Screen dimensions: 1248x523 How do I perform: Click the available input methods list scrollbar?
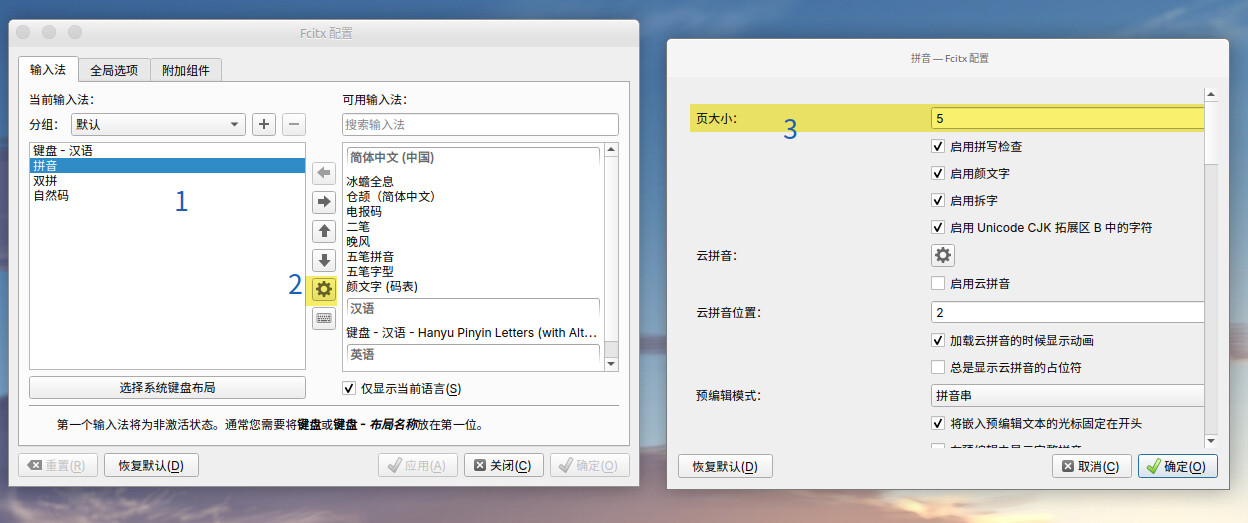pyautogui.click(x=612, y=257)
